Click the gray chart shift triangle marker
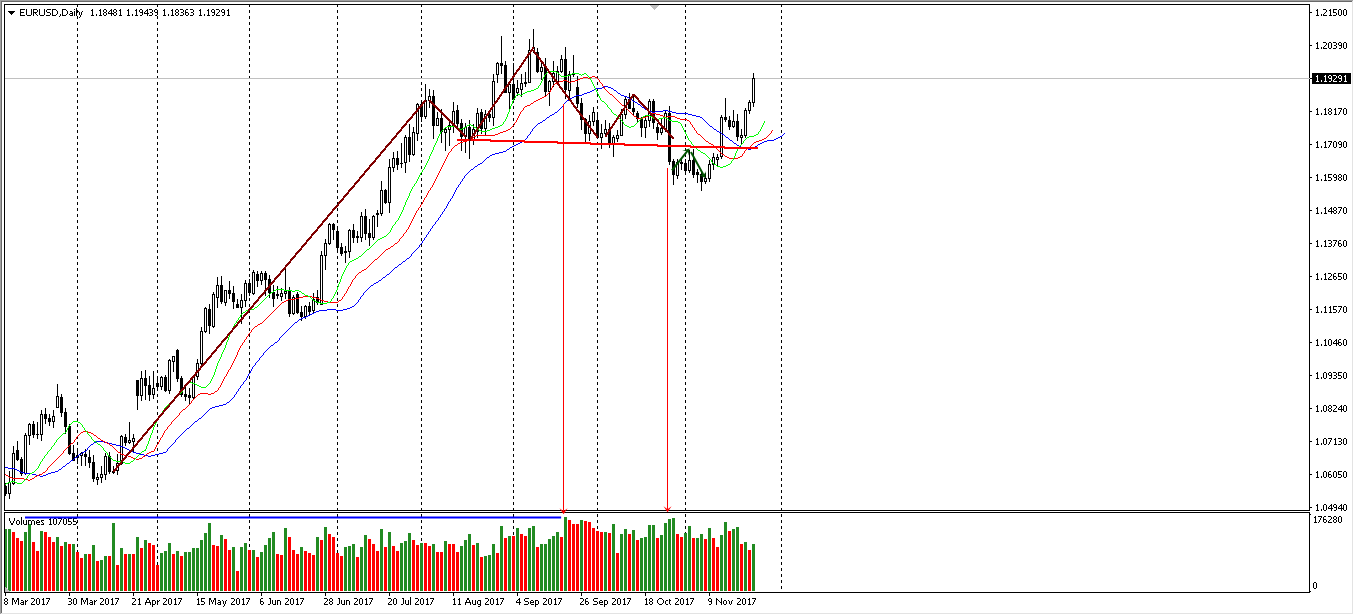This screenshot has height=615, width=1354. (x=655, y=7)
